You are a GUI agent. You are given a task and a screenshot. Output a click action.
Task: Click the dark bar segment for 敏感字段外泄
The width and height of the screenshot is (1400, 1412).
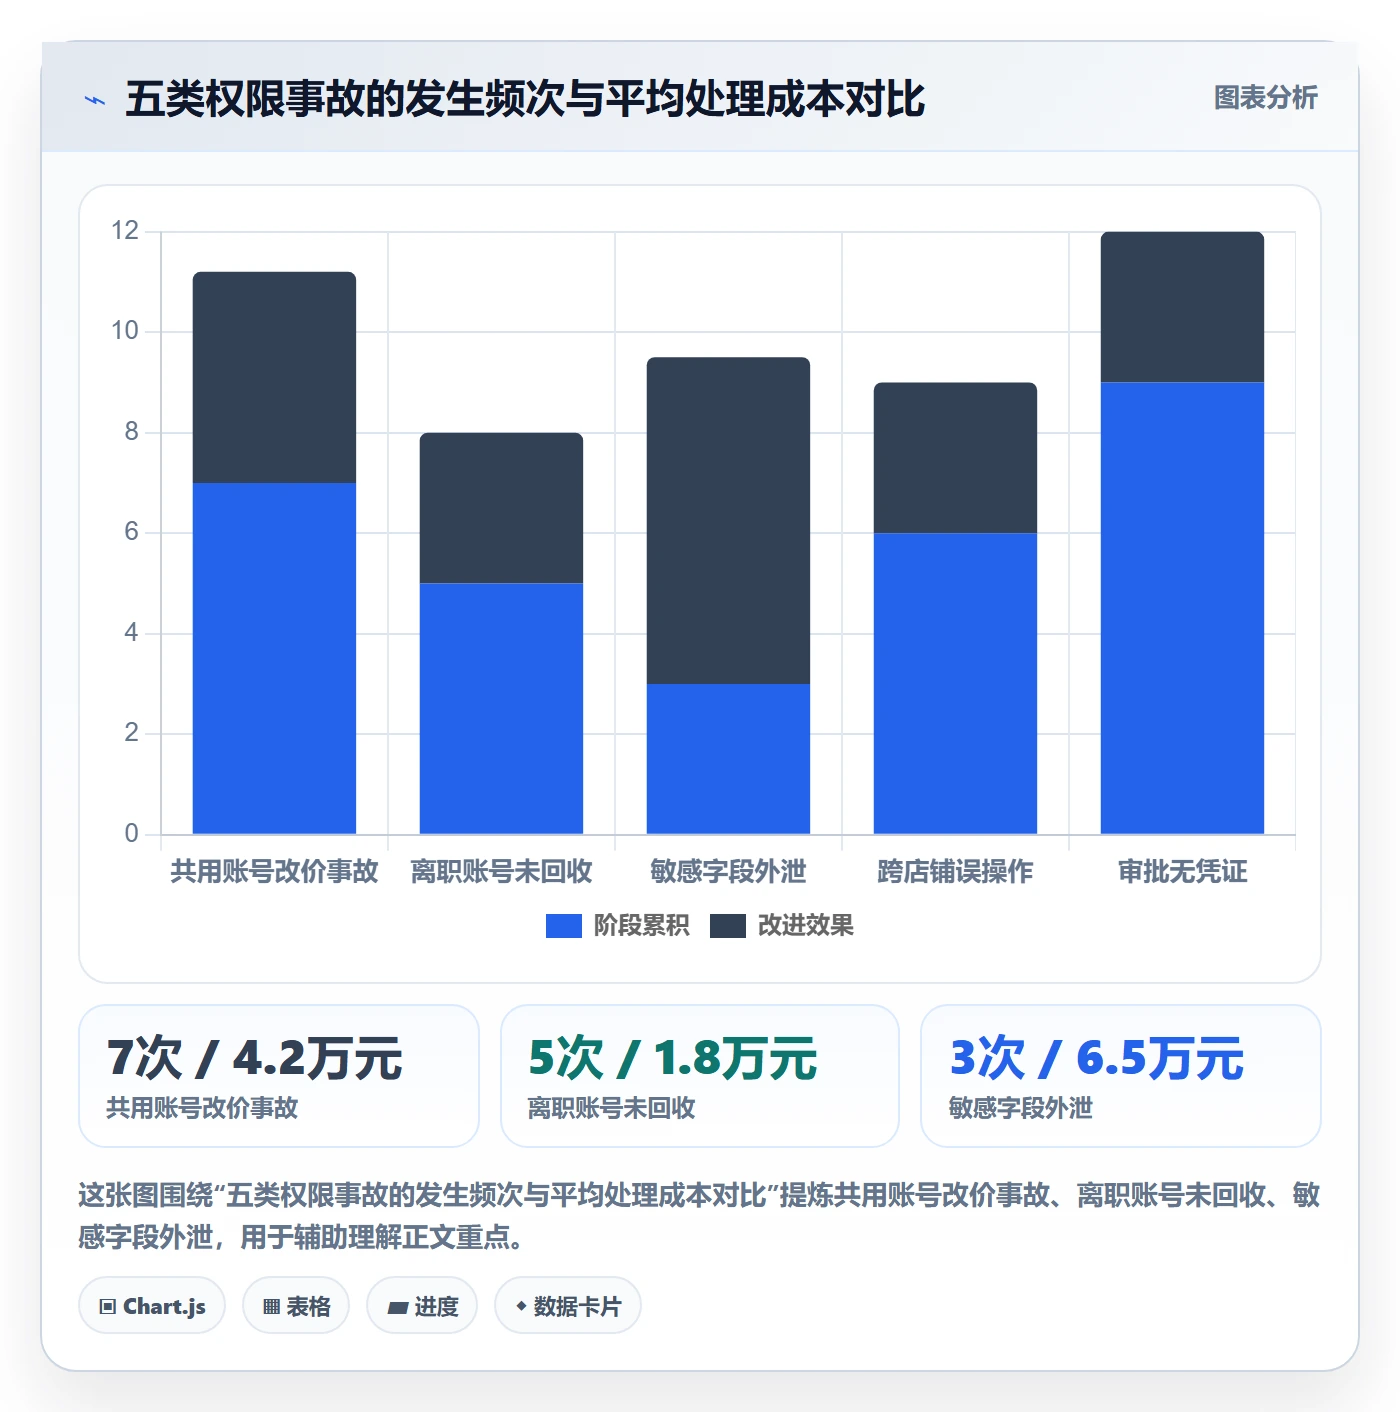click(x=728, y=520)
